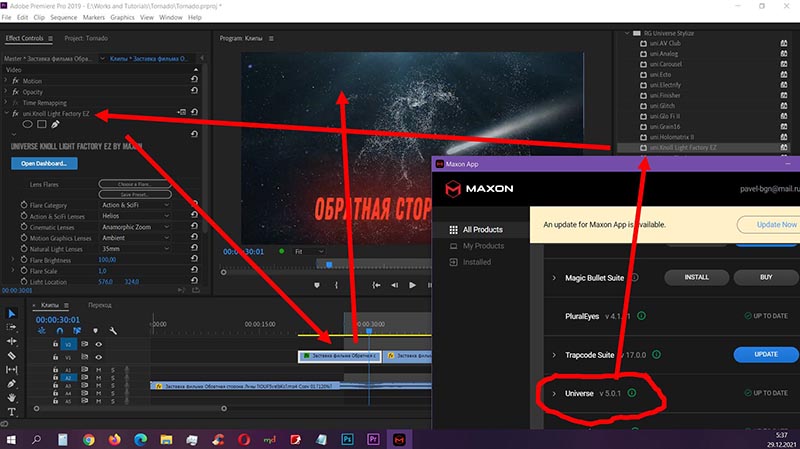The width and height of the screenshot is (800, 449).
Task: Click Open Dashboard button
Action: (44, 163)
